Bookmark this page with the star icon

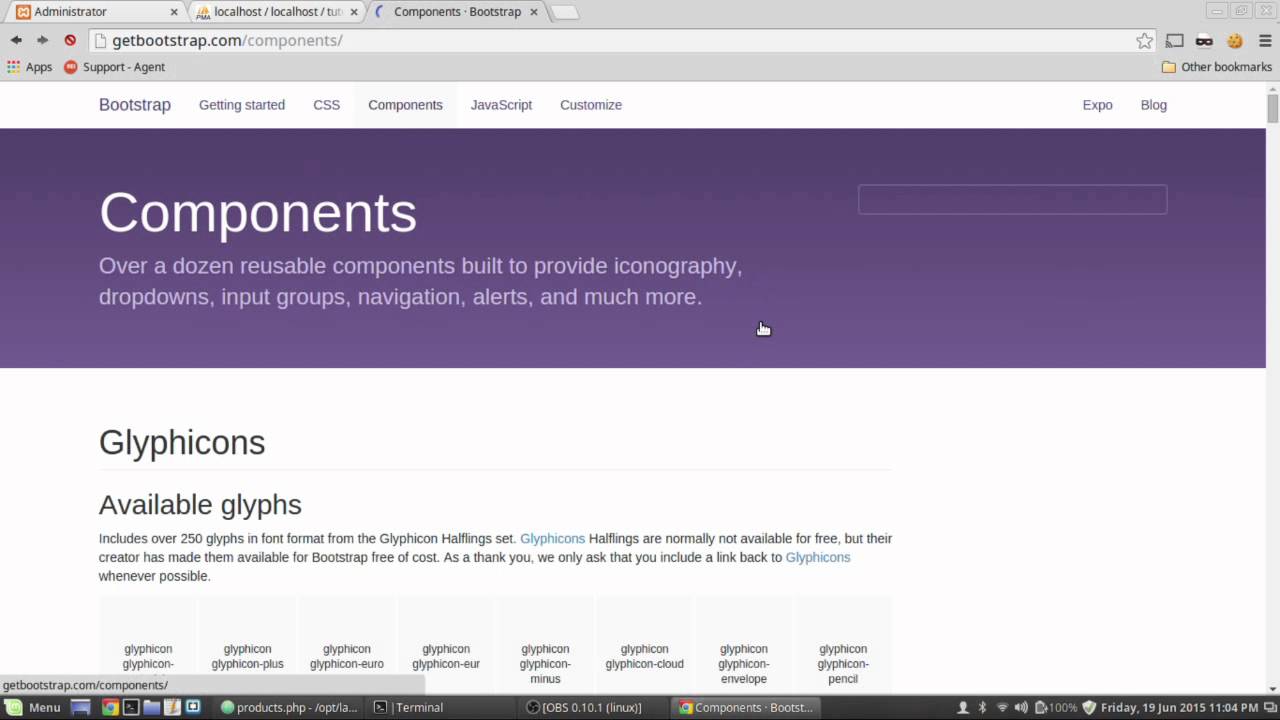[x=1144, y=41]
